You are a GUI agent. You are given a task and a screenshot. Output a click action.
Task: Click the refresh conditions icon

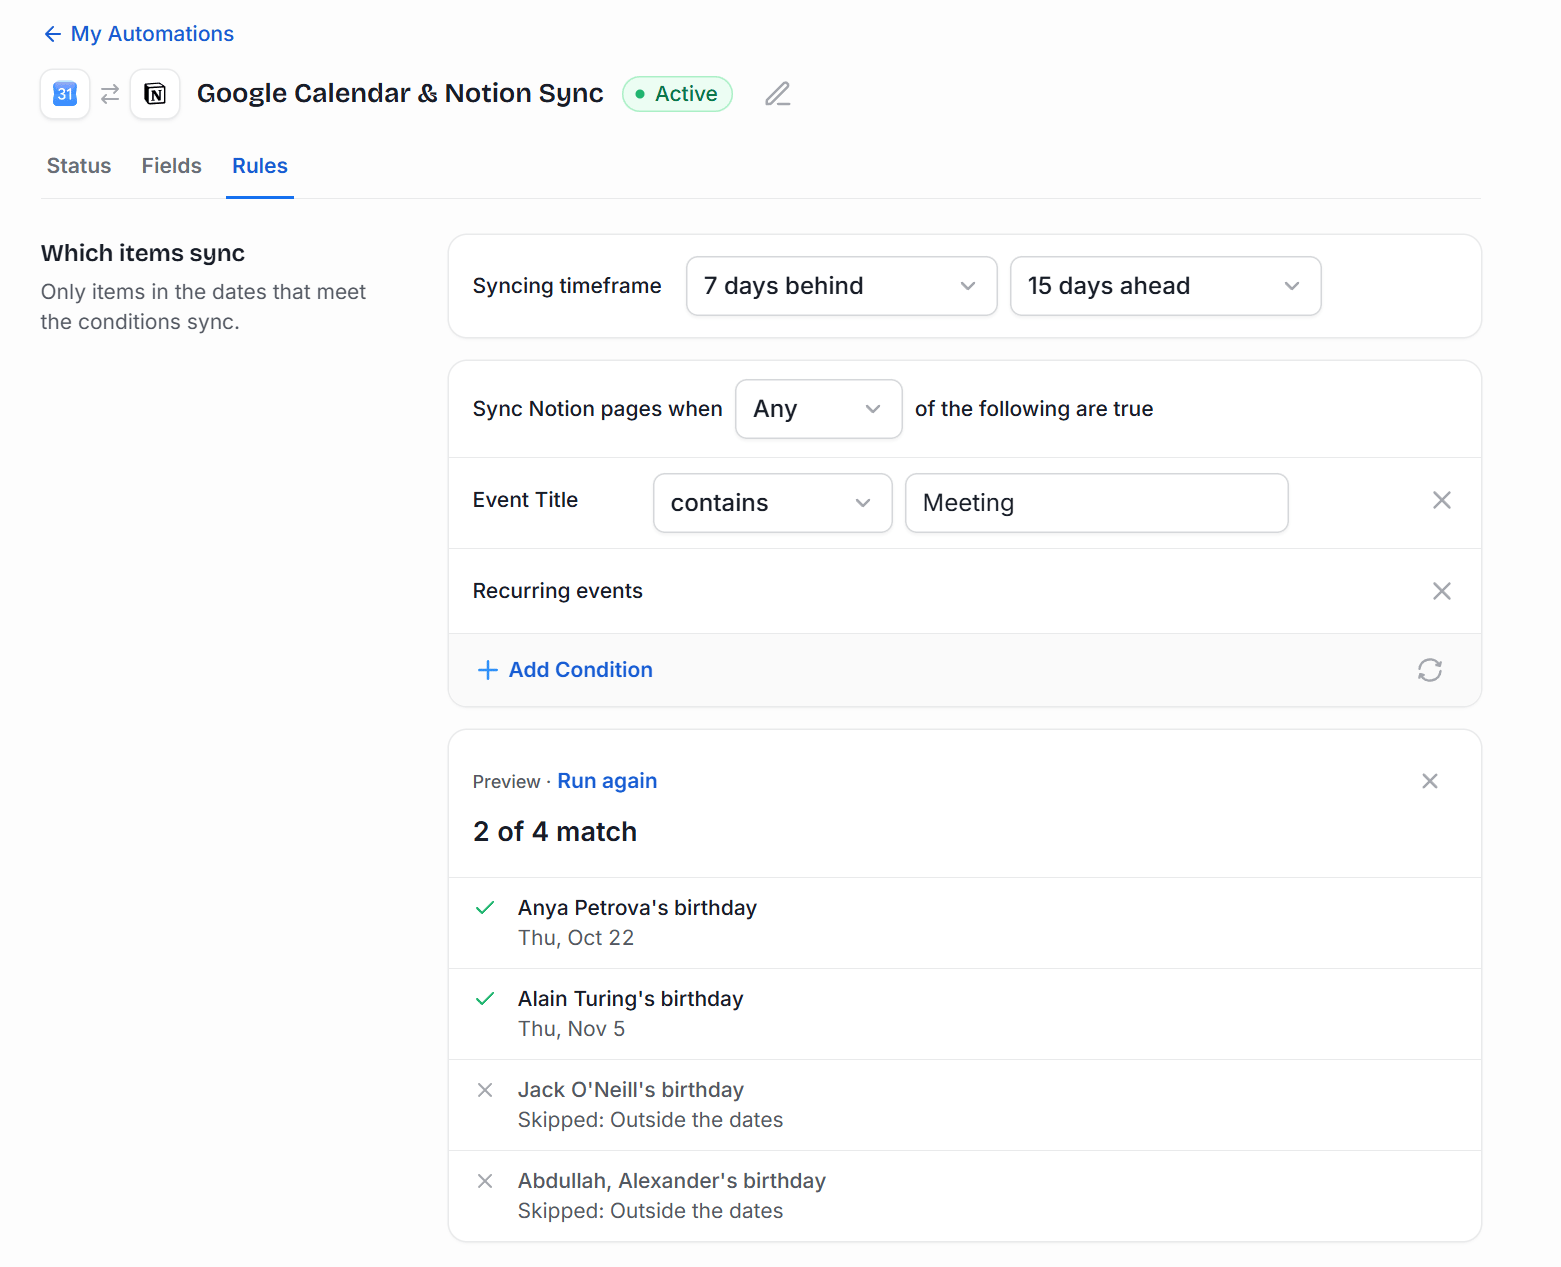click(x=1430, y=670)
